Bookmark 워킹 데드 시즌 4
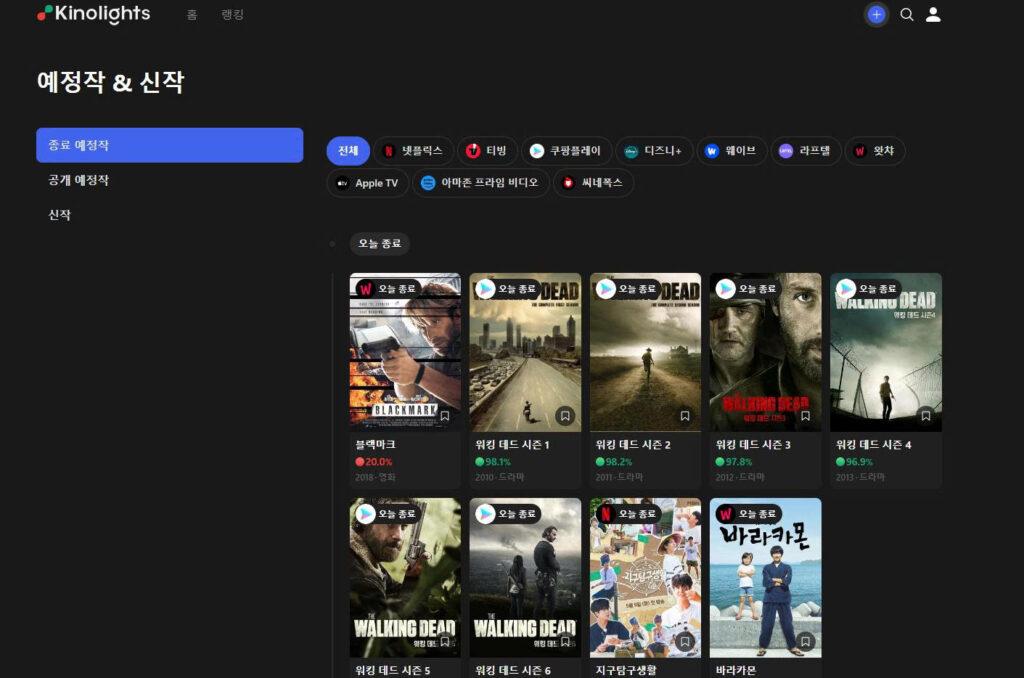Image resolution: width=1024 pixels, height=678 pixels. 925,415
